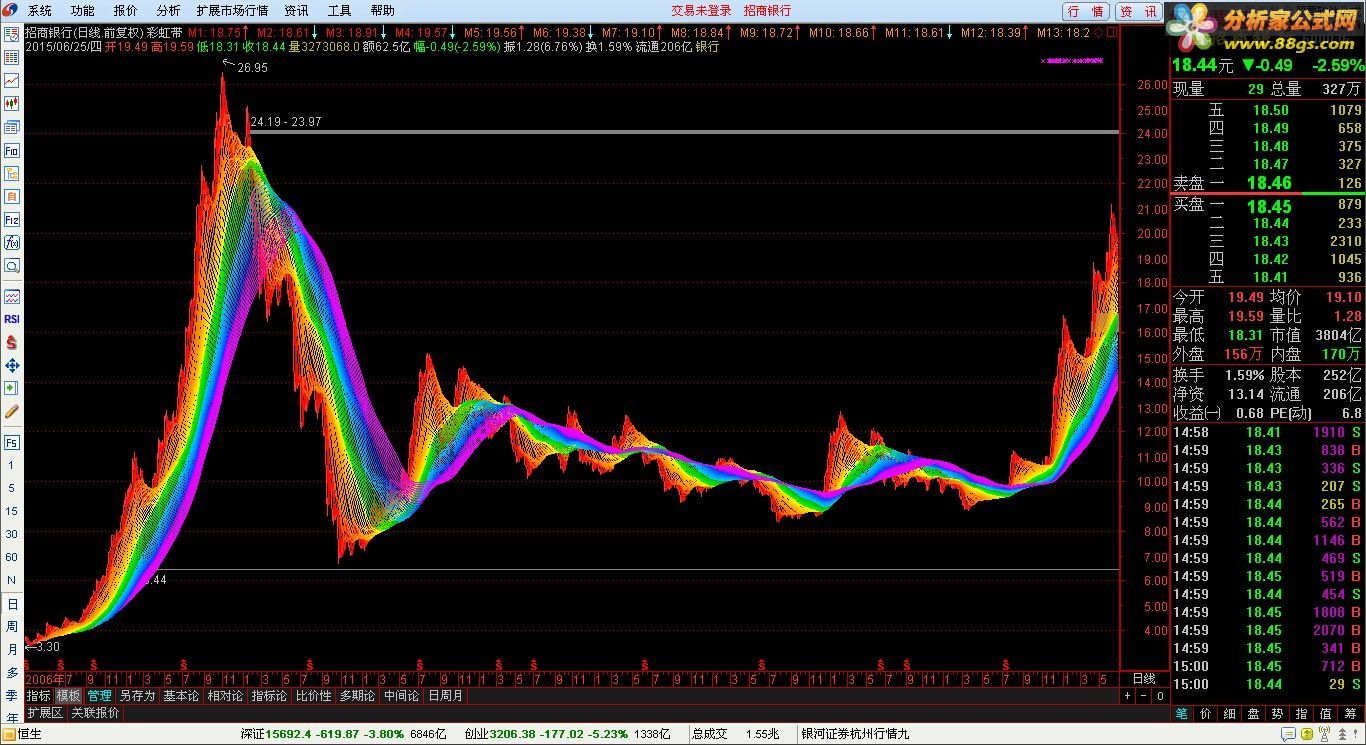Click the green arrow import sidebar icon
The height and width of the screenshot is (745, 1366).
[12, 388]
